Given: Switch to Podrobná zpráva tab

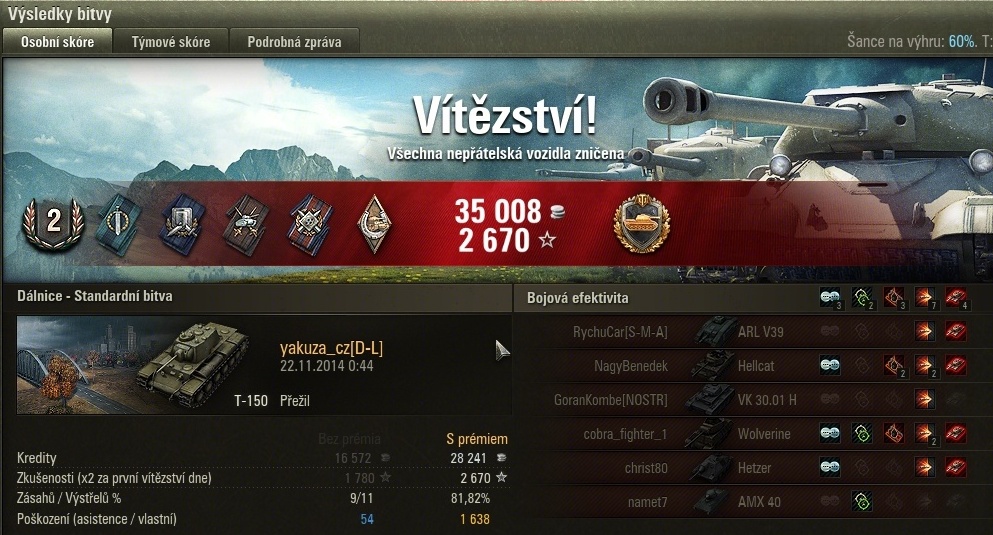Looking at the screenshot, I should (x=294, y=42).
